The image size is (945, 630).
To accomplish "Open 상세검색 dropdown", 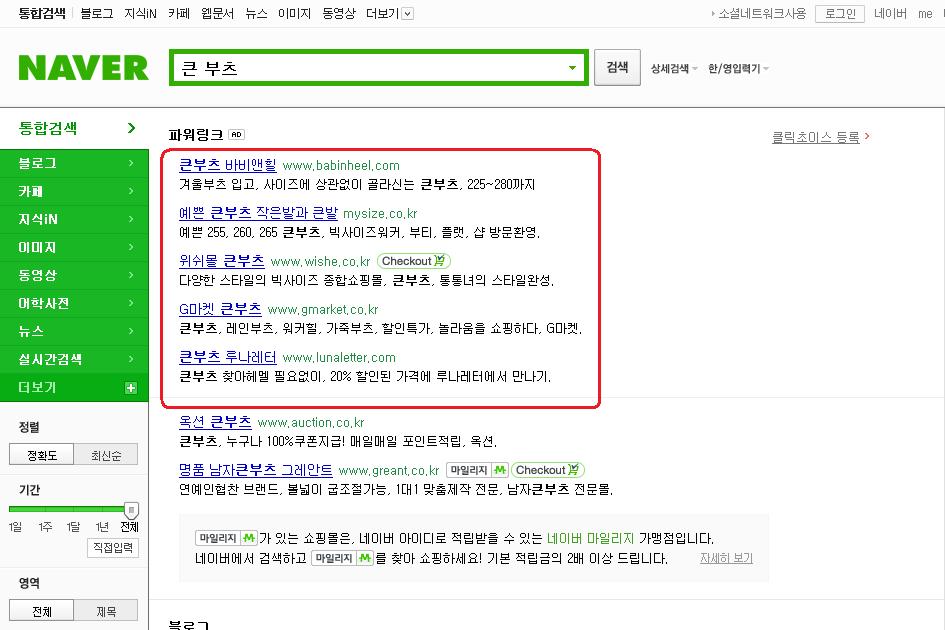I will point(674,68).
